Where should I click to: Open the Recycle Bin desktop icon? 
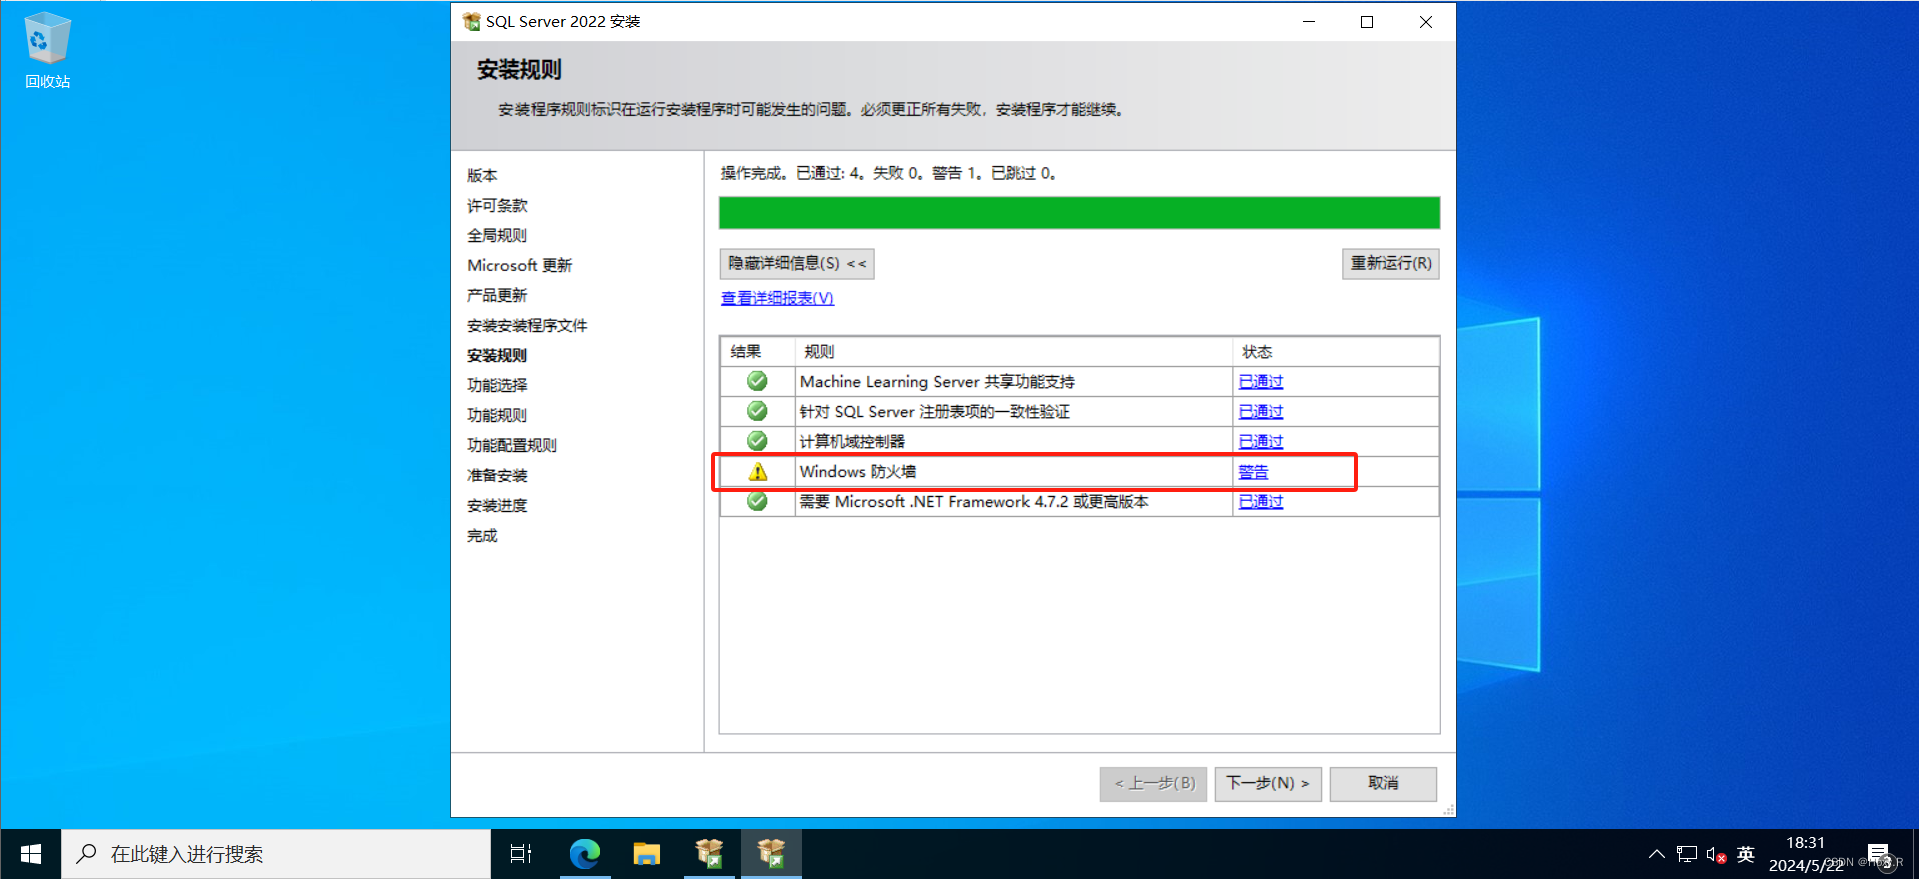47,50
